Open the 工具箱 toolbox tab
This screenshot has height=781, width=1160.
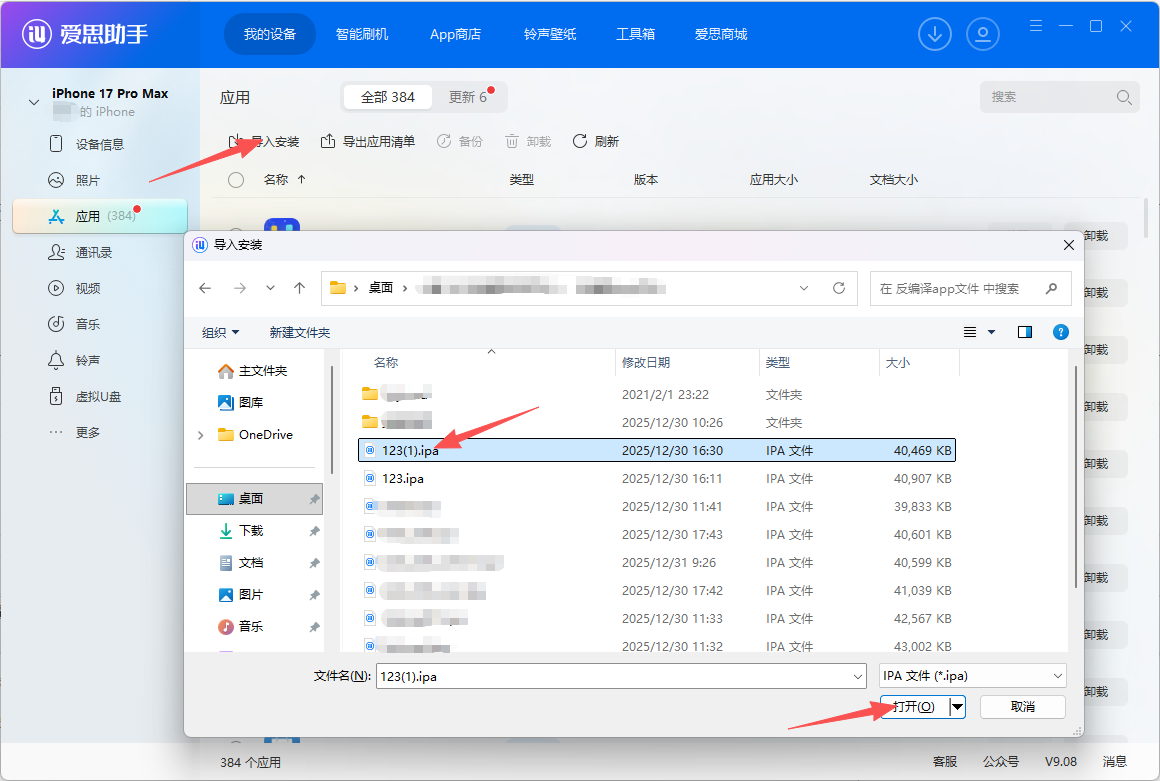[x=635, y=34]
